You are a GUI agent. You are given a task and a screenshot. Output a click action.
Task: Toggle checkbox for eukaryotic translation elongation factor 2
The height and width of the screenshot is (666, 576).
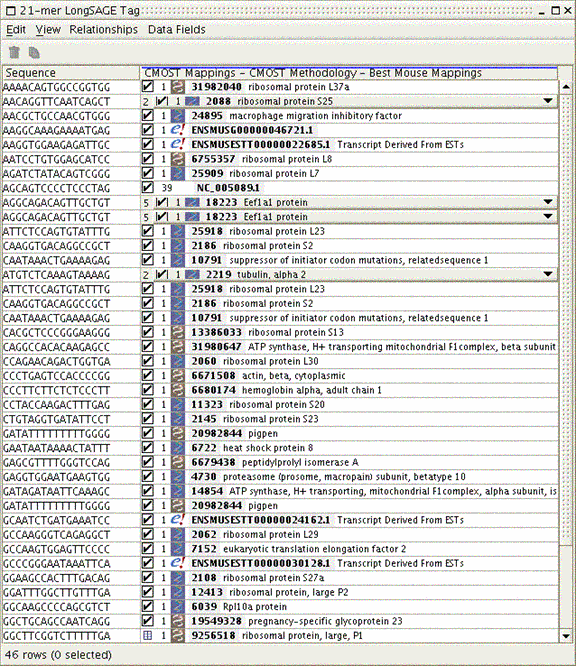[147, 548]
